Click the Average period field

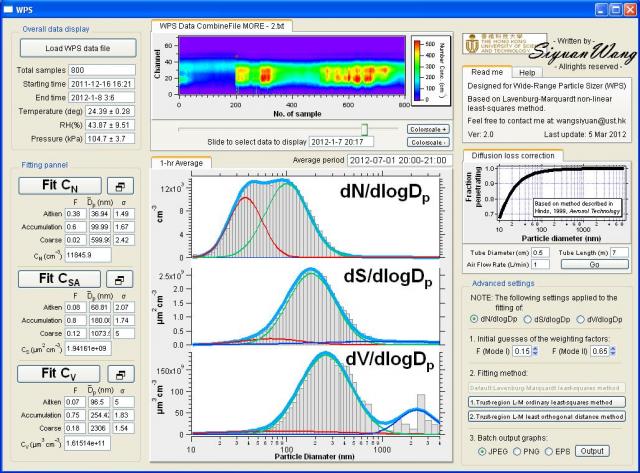400,160
